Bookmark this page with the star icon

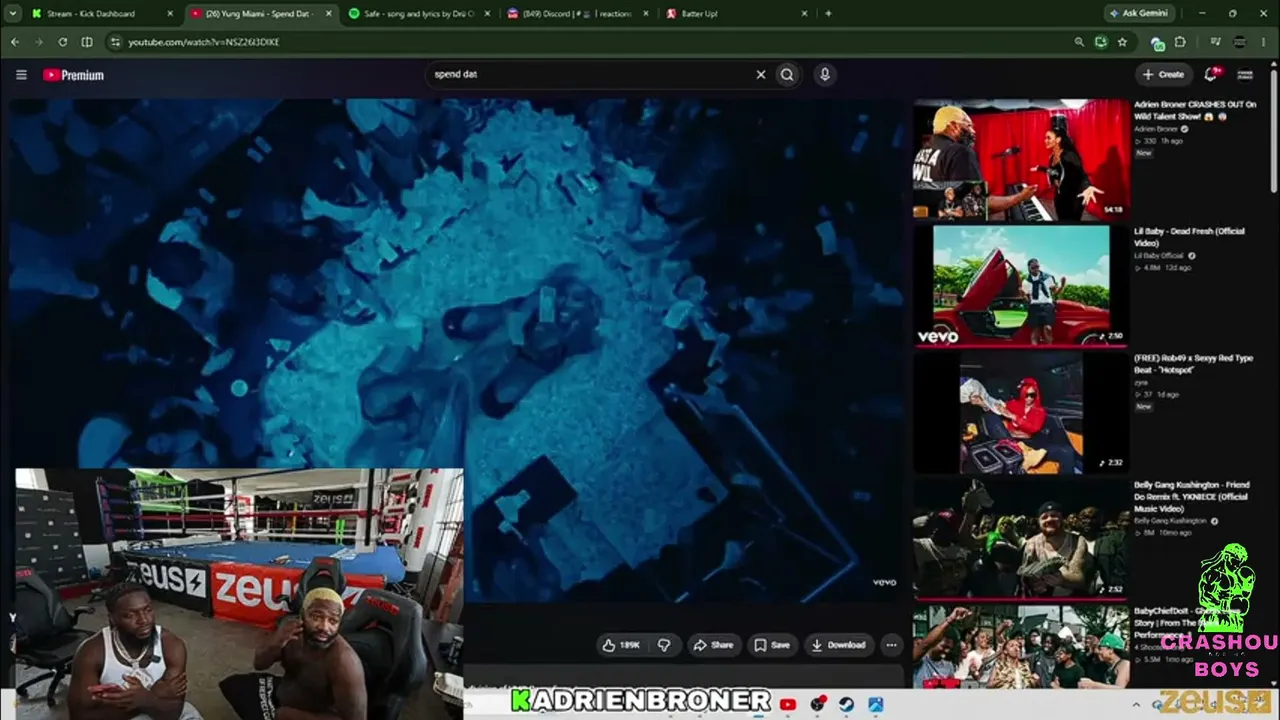(1122, 42)
